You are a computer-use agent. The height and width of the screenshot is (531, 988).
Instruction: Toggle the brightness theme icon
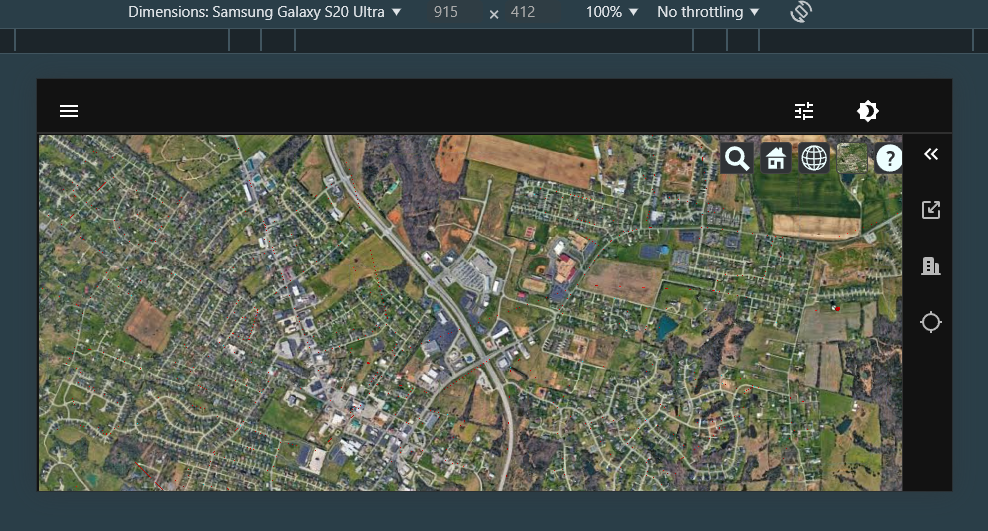tap(868, 111)
